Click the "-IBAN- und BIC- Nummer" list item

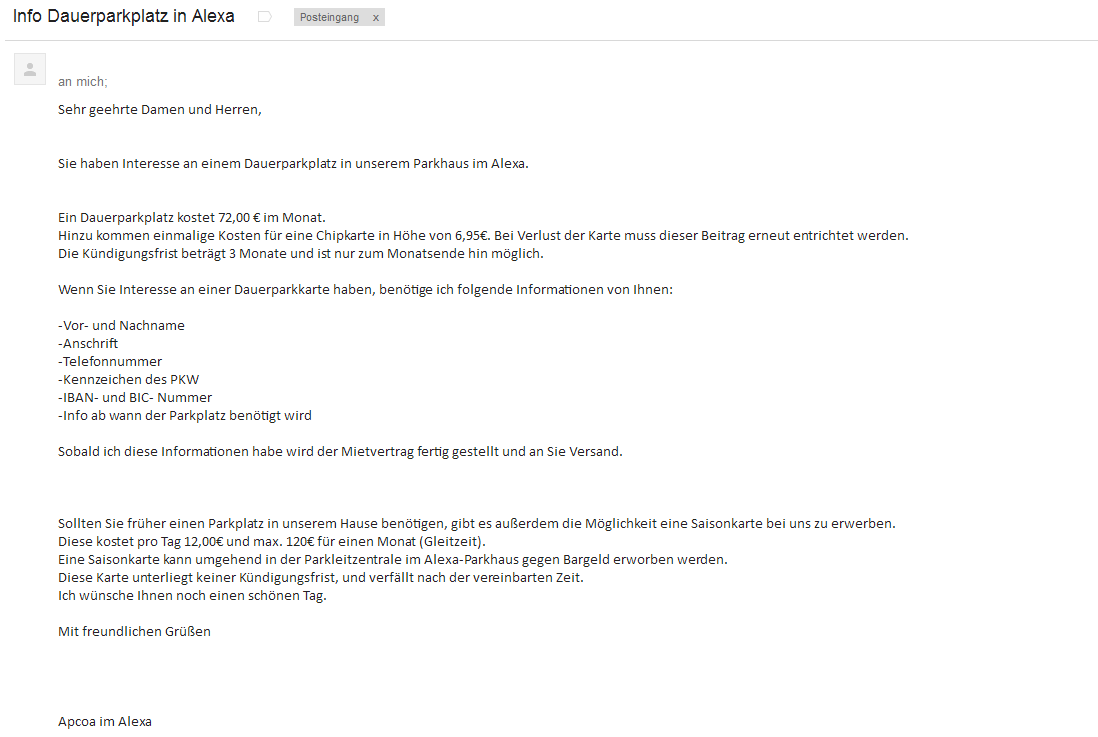(135, 397)
